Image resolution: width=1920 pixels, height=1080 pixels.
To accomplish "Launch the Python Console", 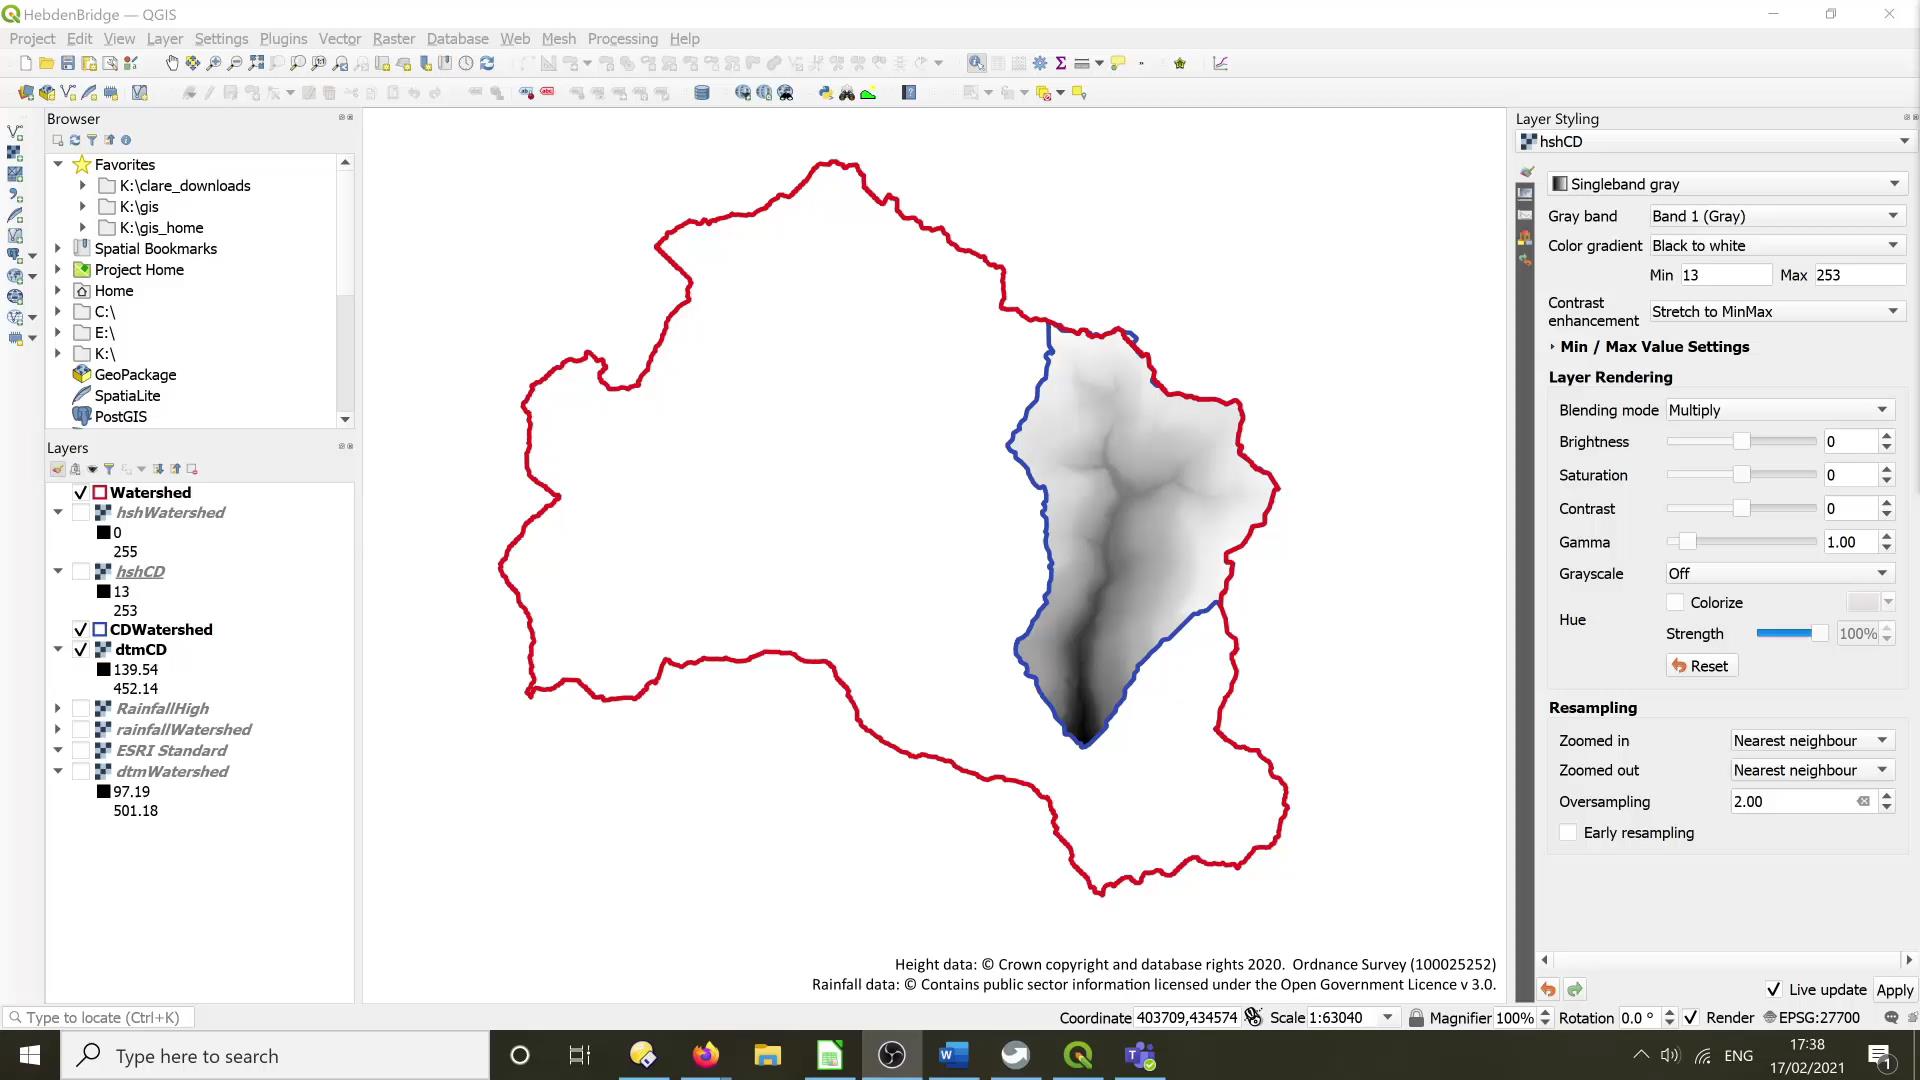I will (826, 92).
